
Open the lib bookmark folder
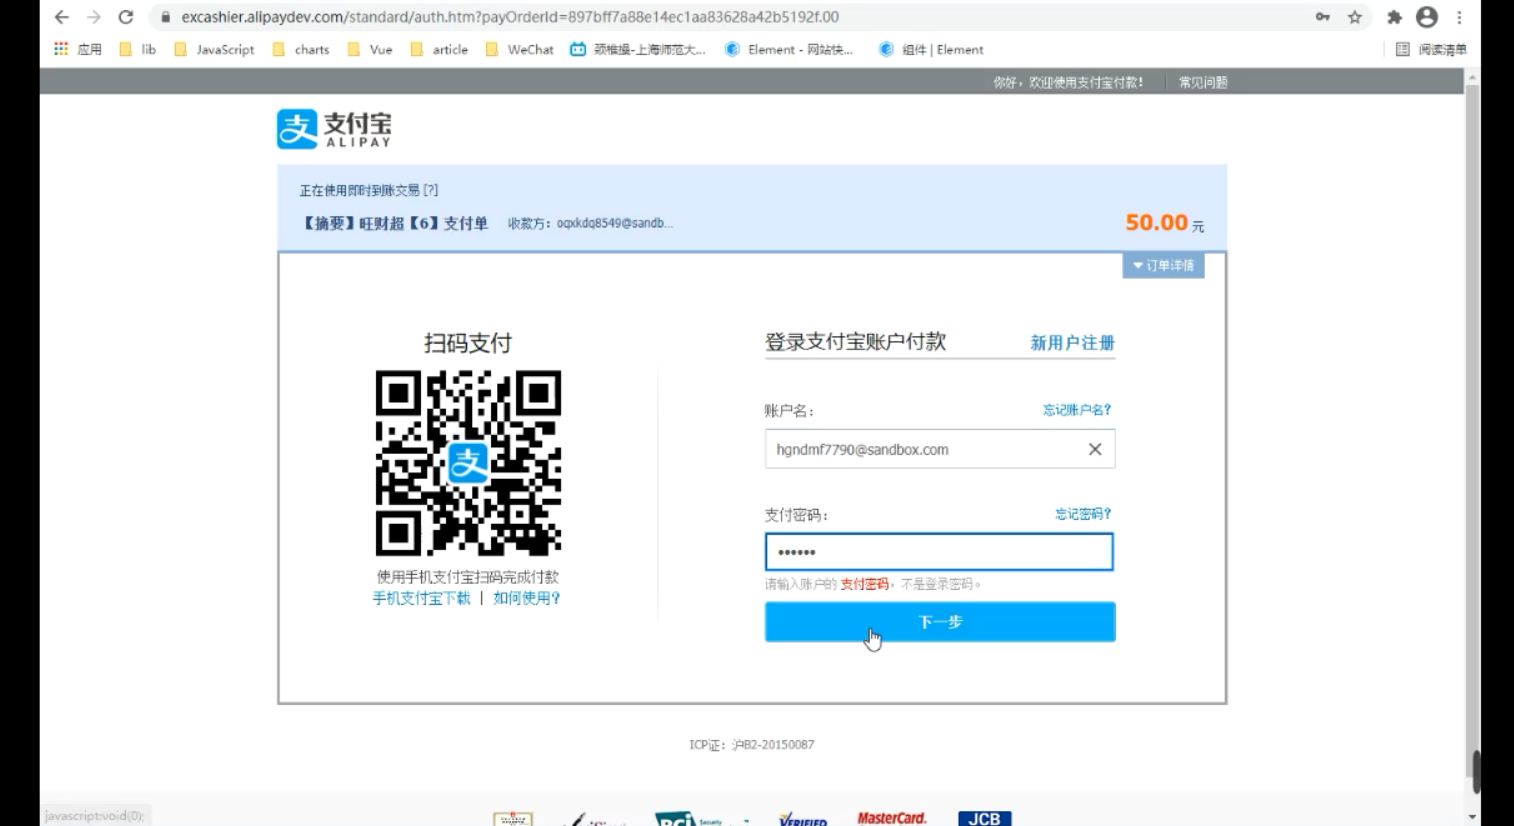[x=138, y=49]
